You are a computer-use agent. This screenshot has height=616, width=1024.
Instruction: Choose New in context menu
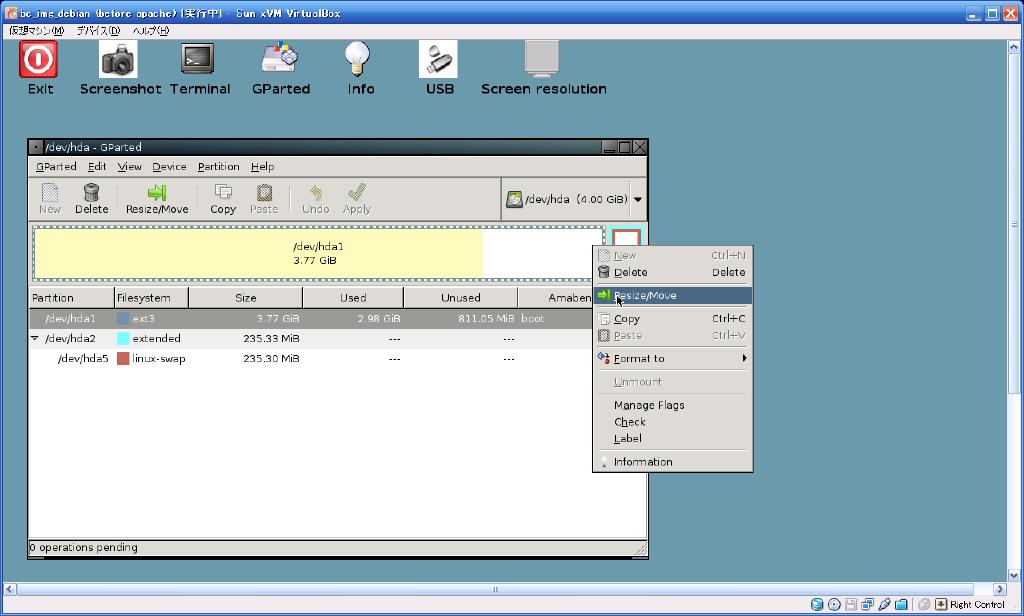(673, 255)
